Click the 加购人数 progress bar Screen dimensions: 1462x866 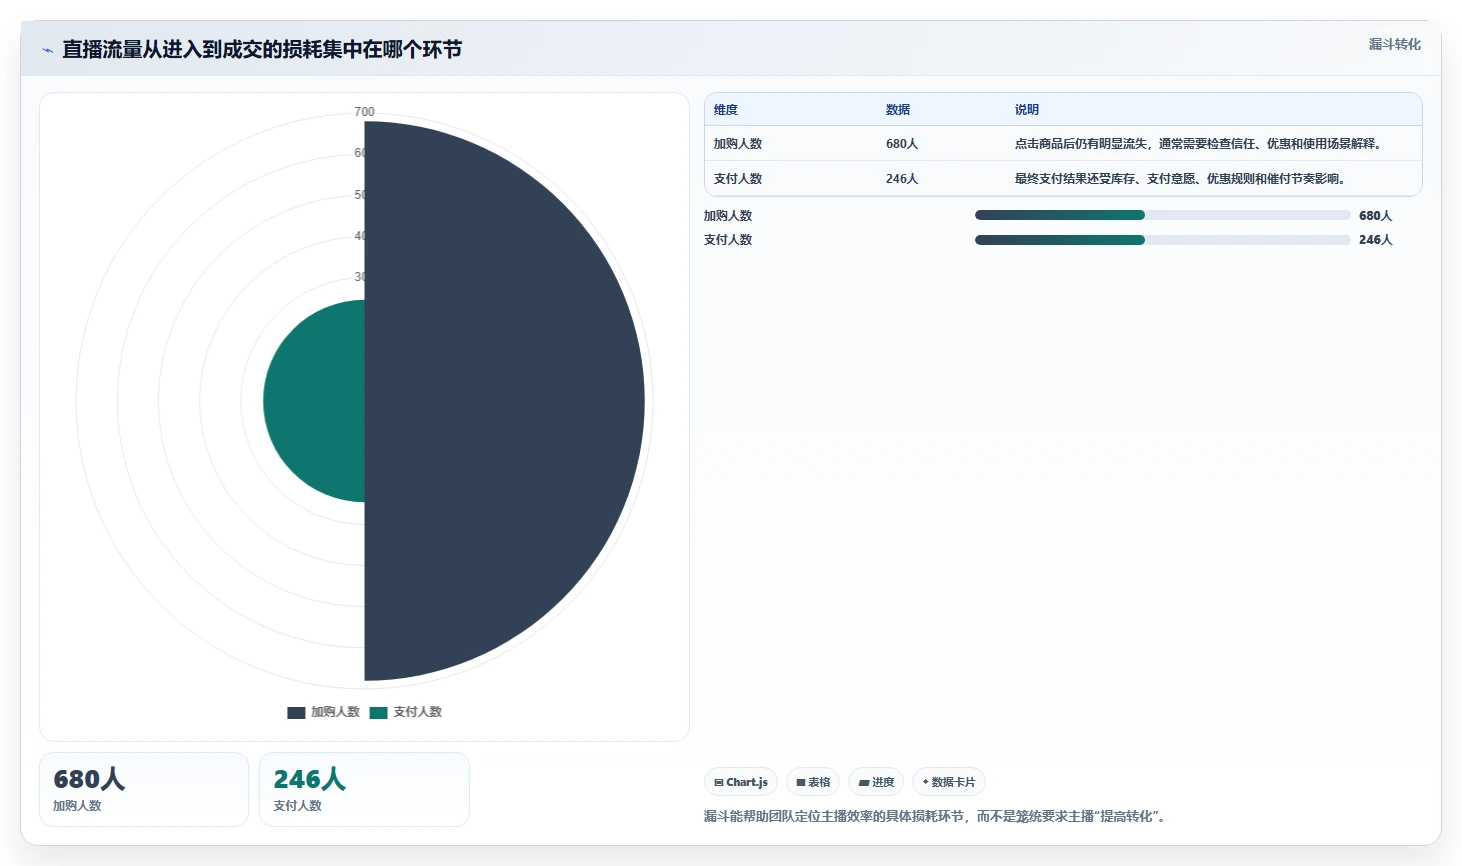pos(1163,215)
